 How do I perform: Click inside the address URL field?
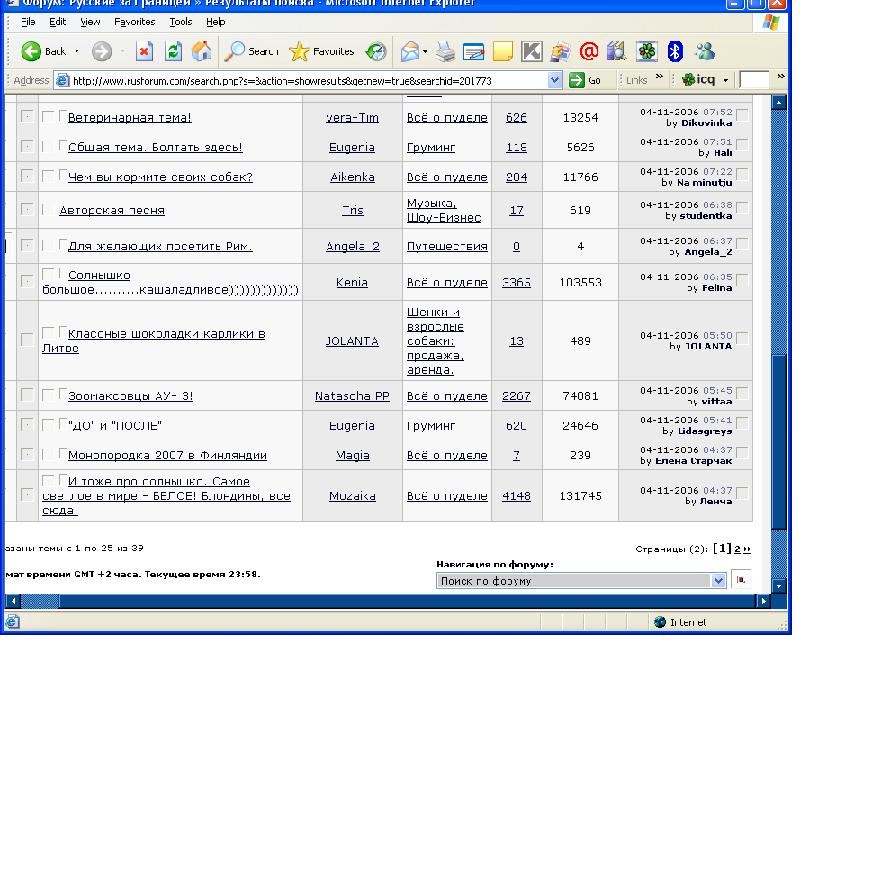click(300, 80)
